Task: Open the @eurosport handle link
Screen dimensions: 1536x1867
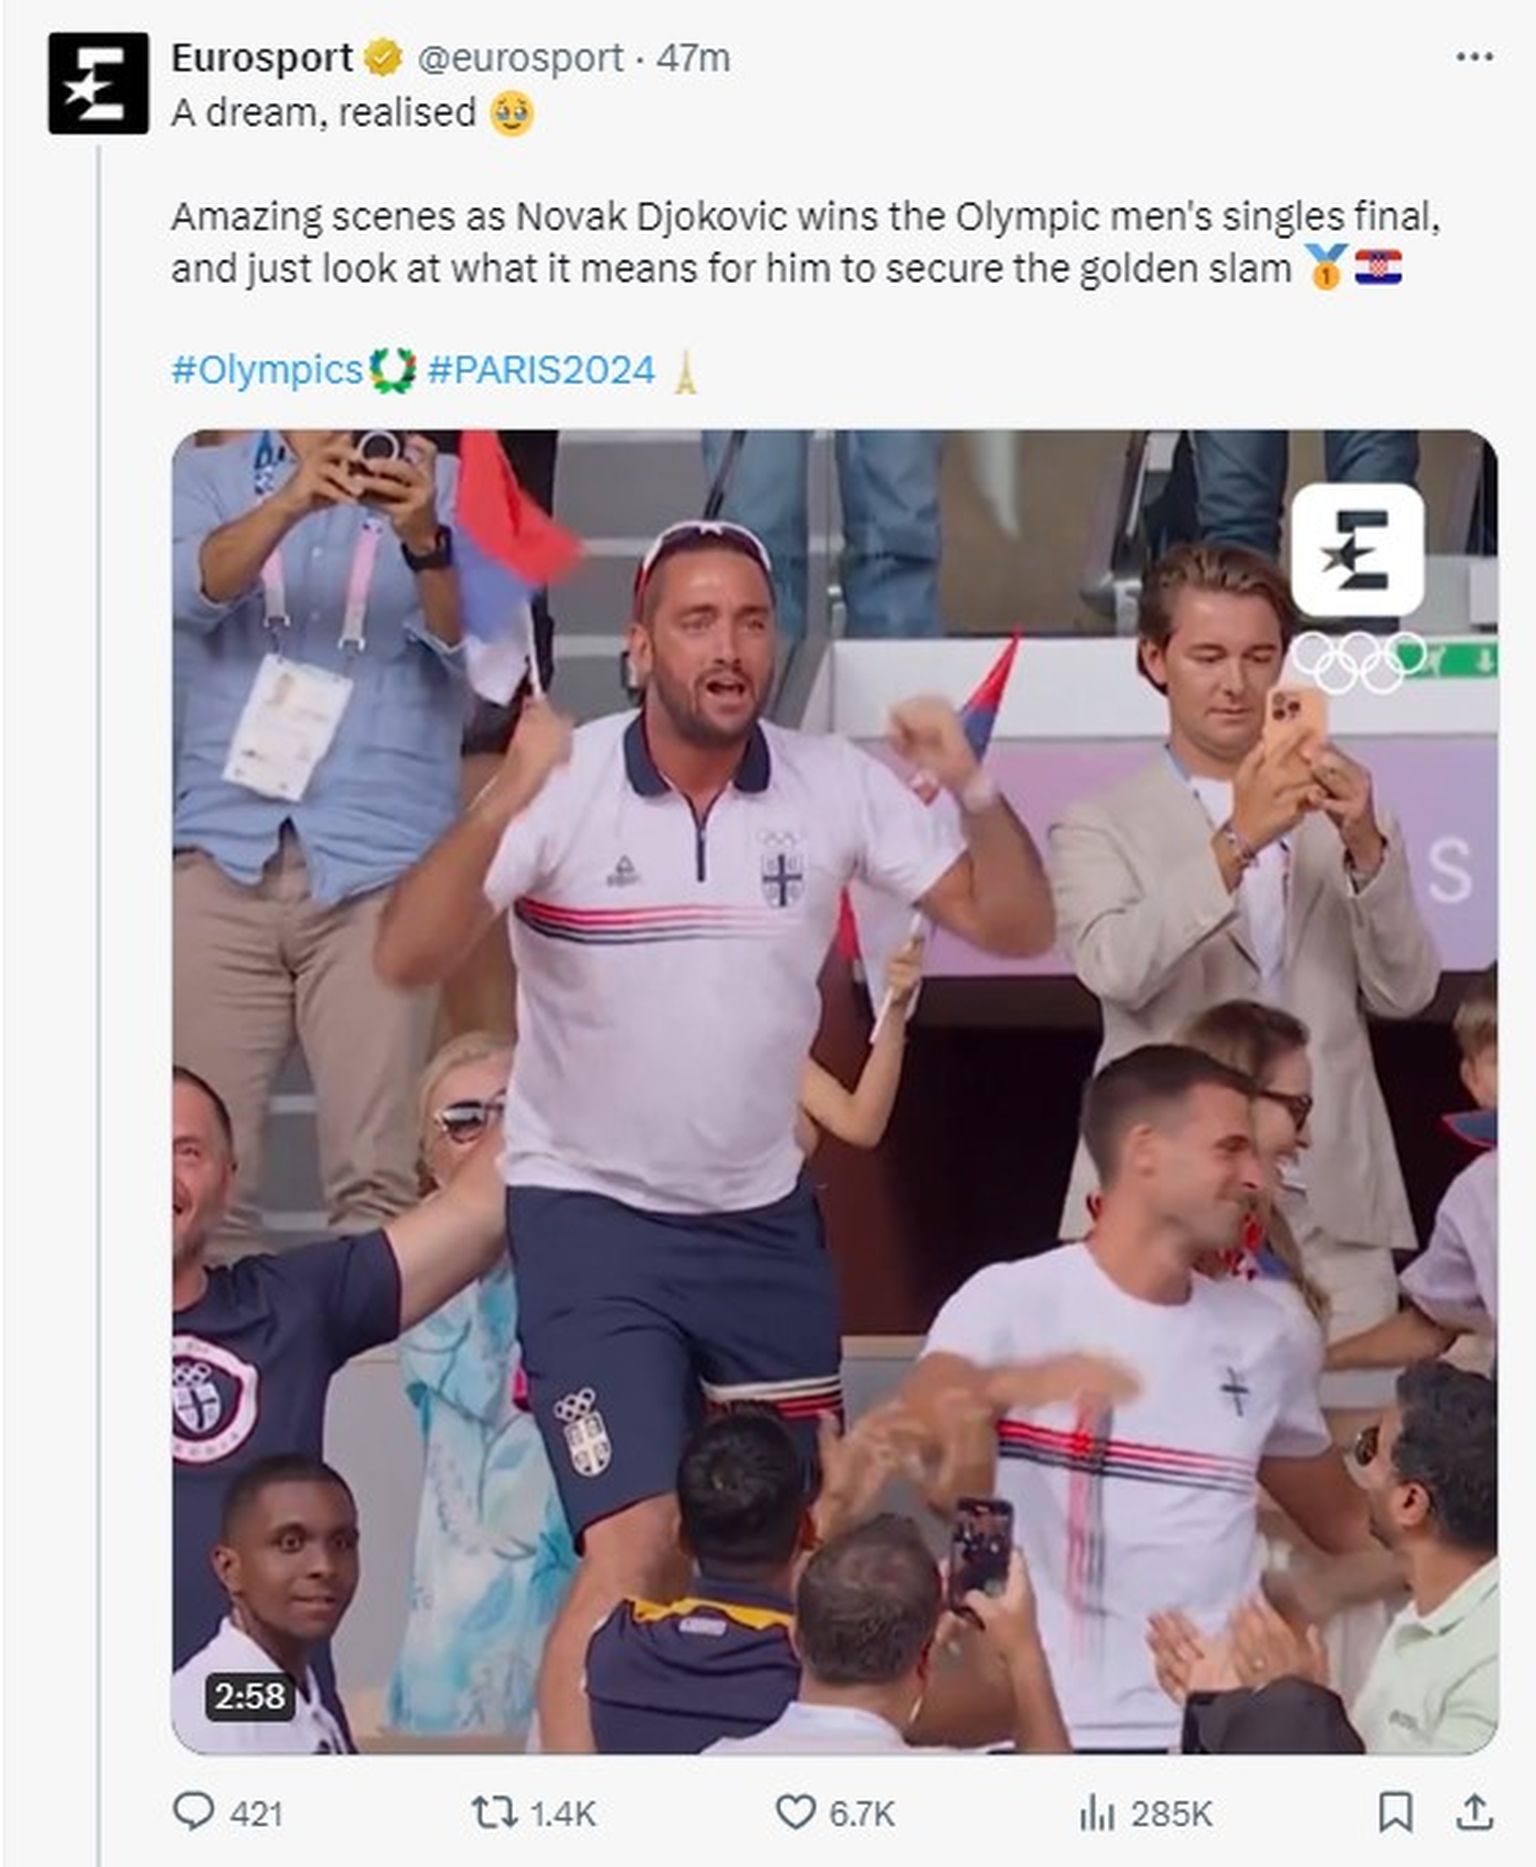Action: 520,58
